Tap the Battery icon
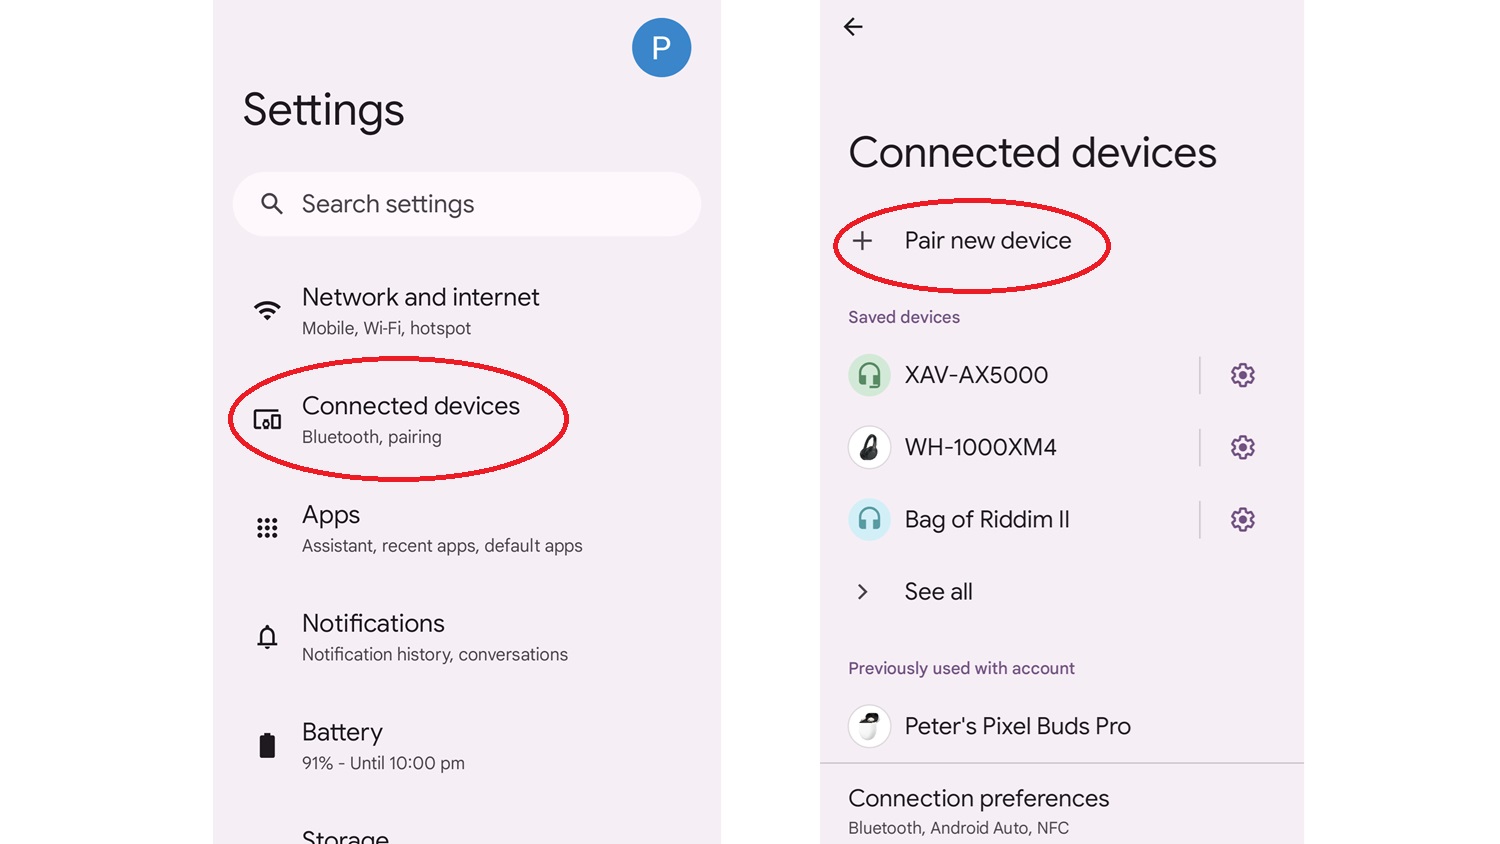This screenshot has width=1500, height=844. [267, 745]
